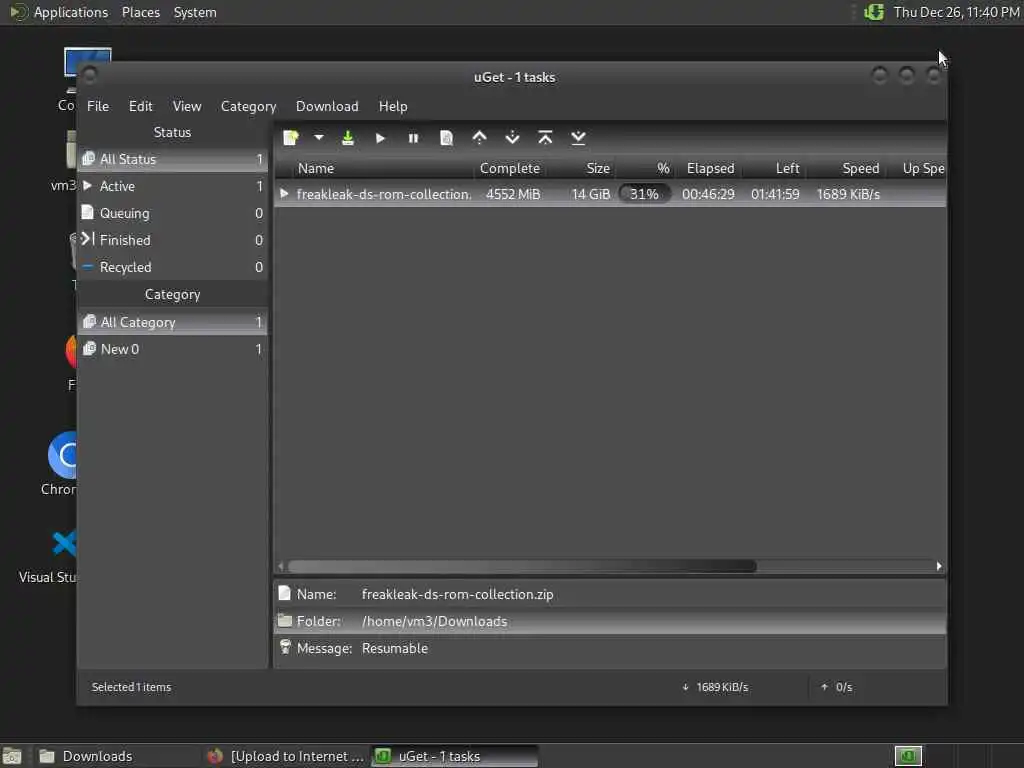Image resolution: width=1024 pixels, height=768 pixels.
Task: Open the System menu in the top panel
Action: (195, 12)
